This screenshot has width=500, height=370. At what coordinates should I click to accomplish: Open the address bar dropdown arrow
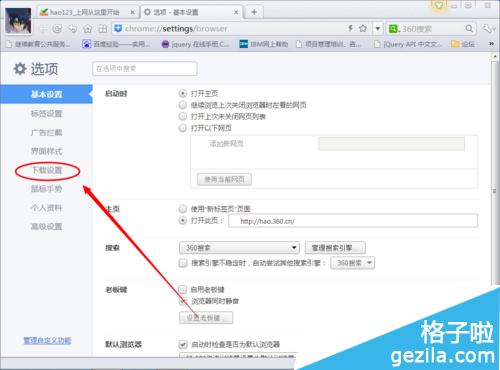pos(378,29)
